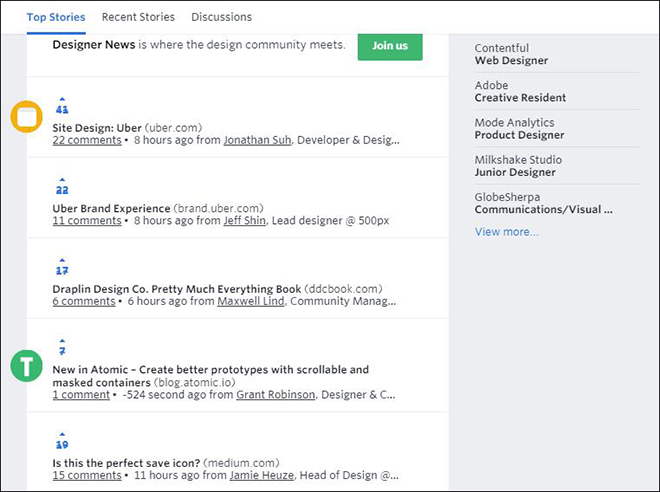Screen dimensions: 660x492
Task: Open Is this the perfect save icon?
Action: point(126,463)
